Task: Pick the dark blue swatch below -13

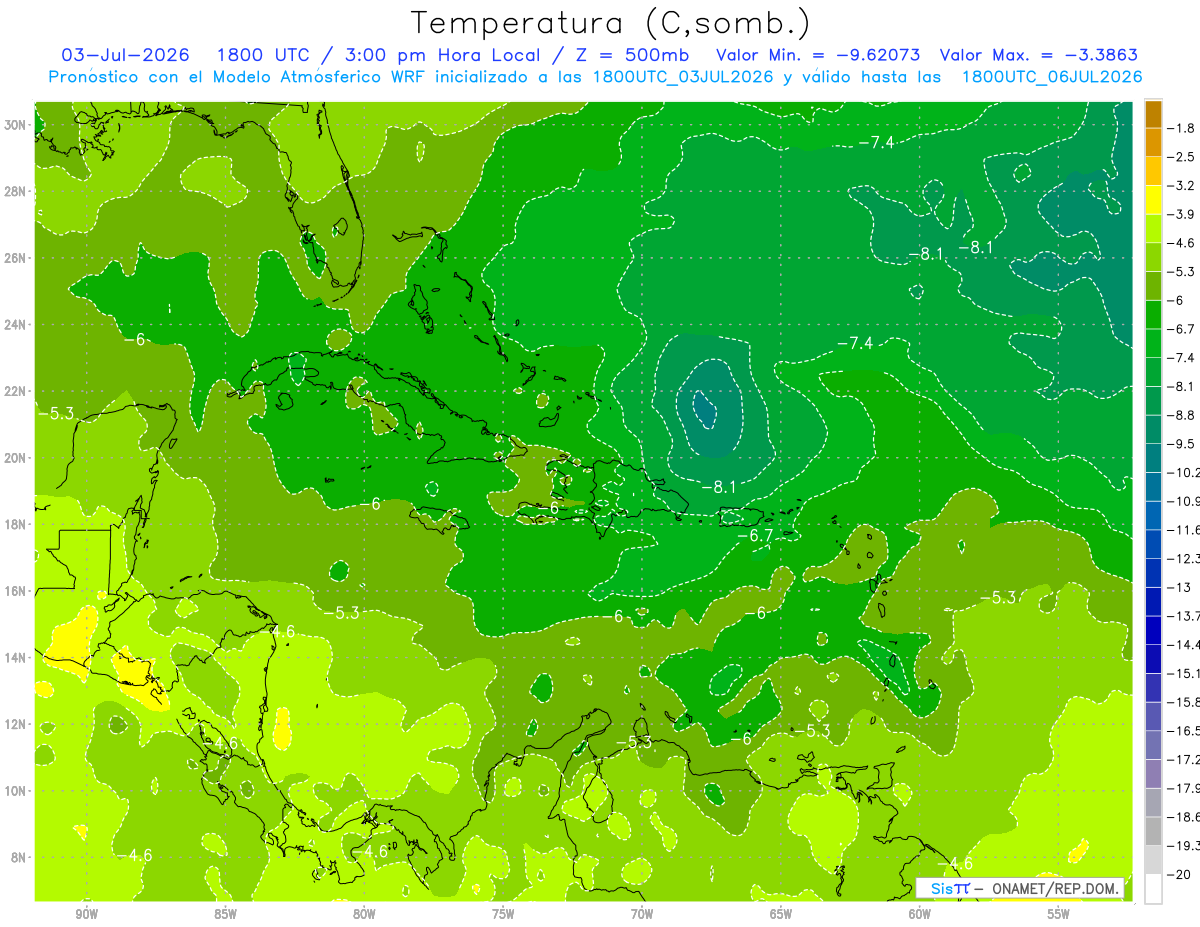Action: [1153, 601]
